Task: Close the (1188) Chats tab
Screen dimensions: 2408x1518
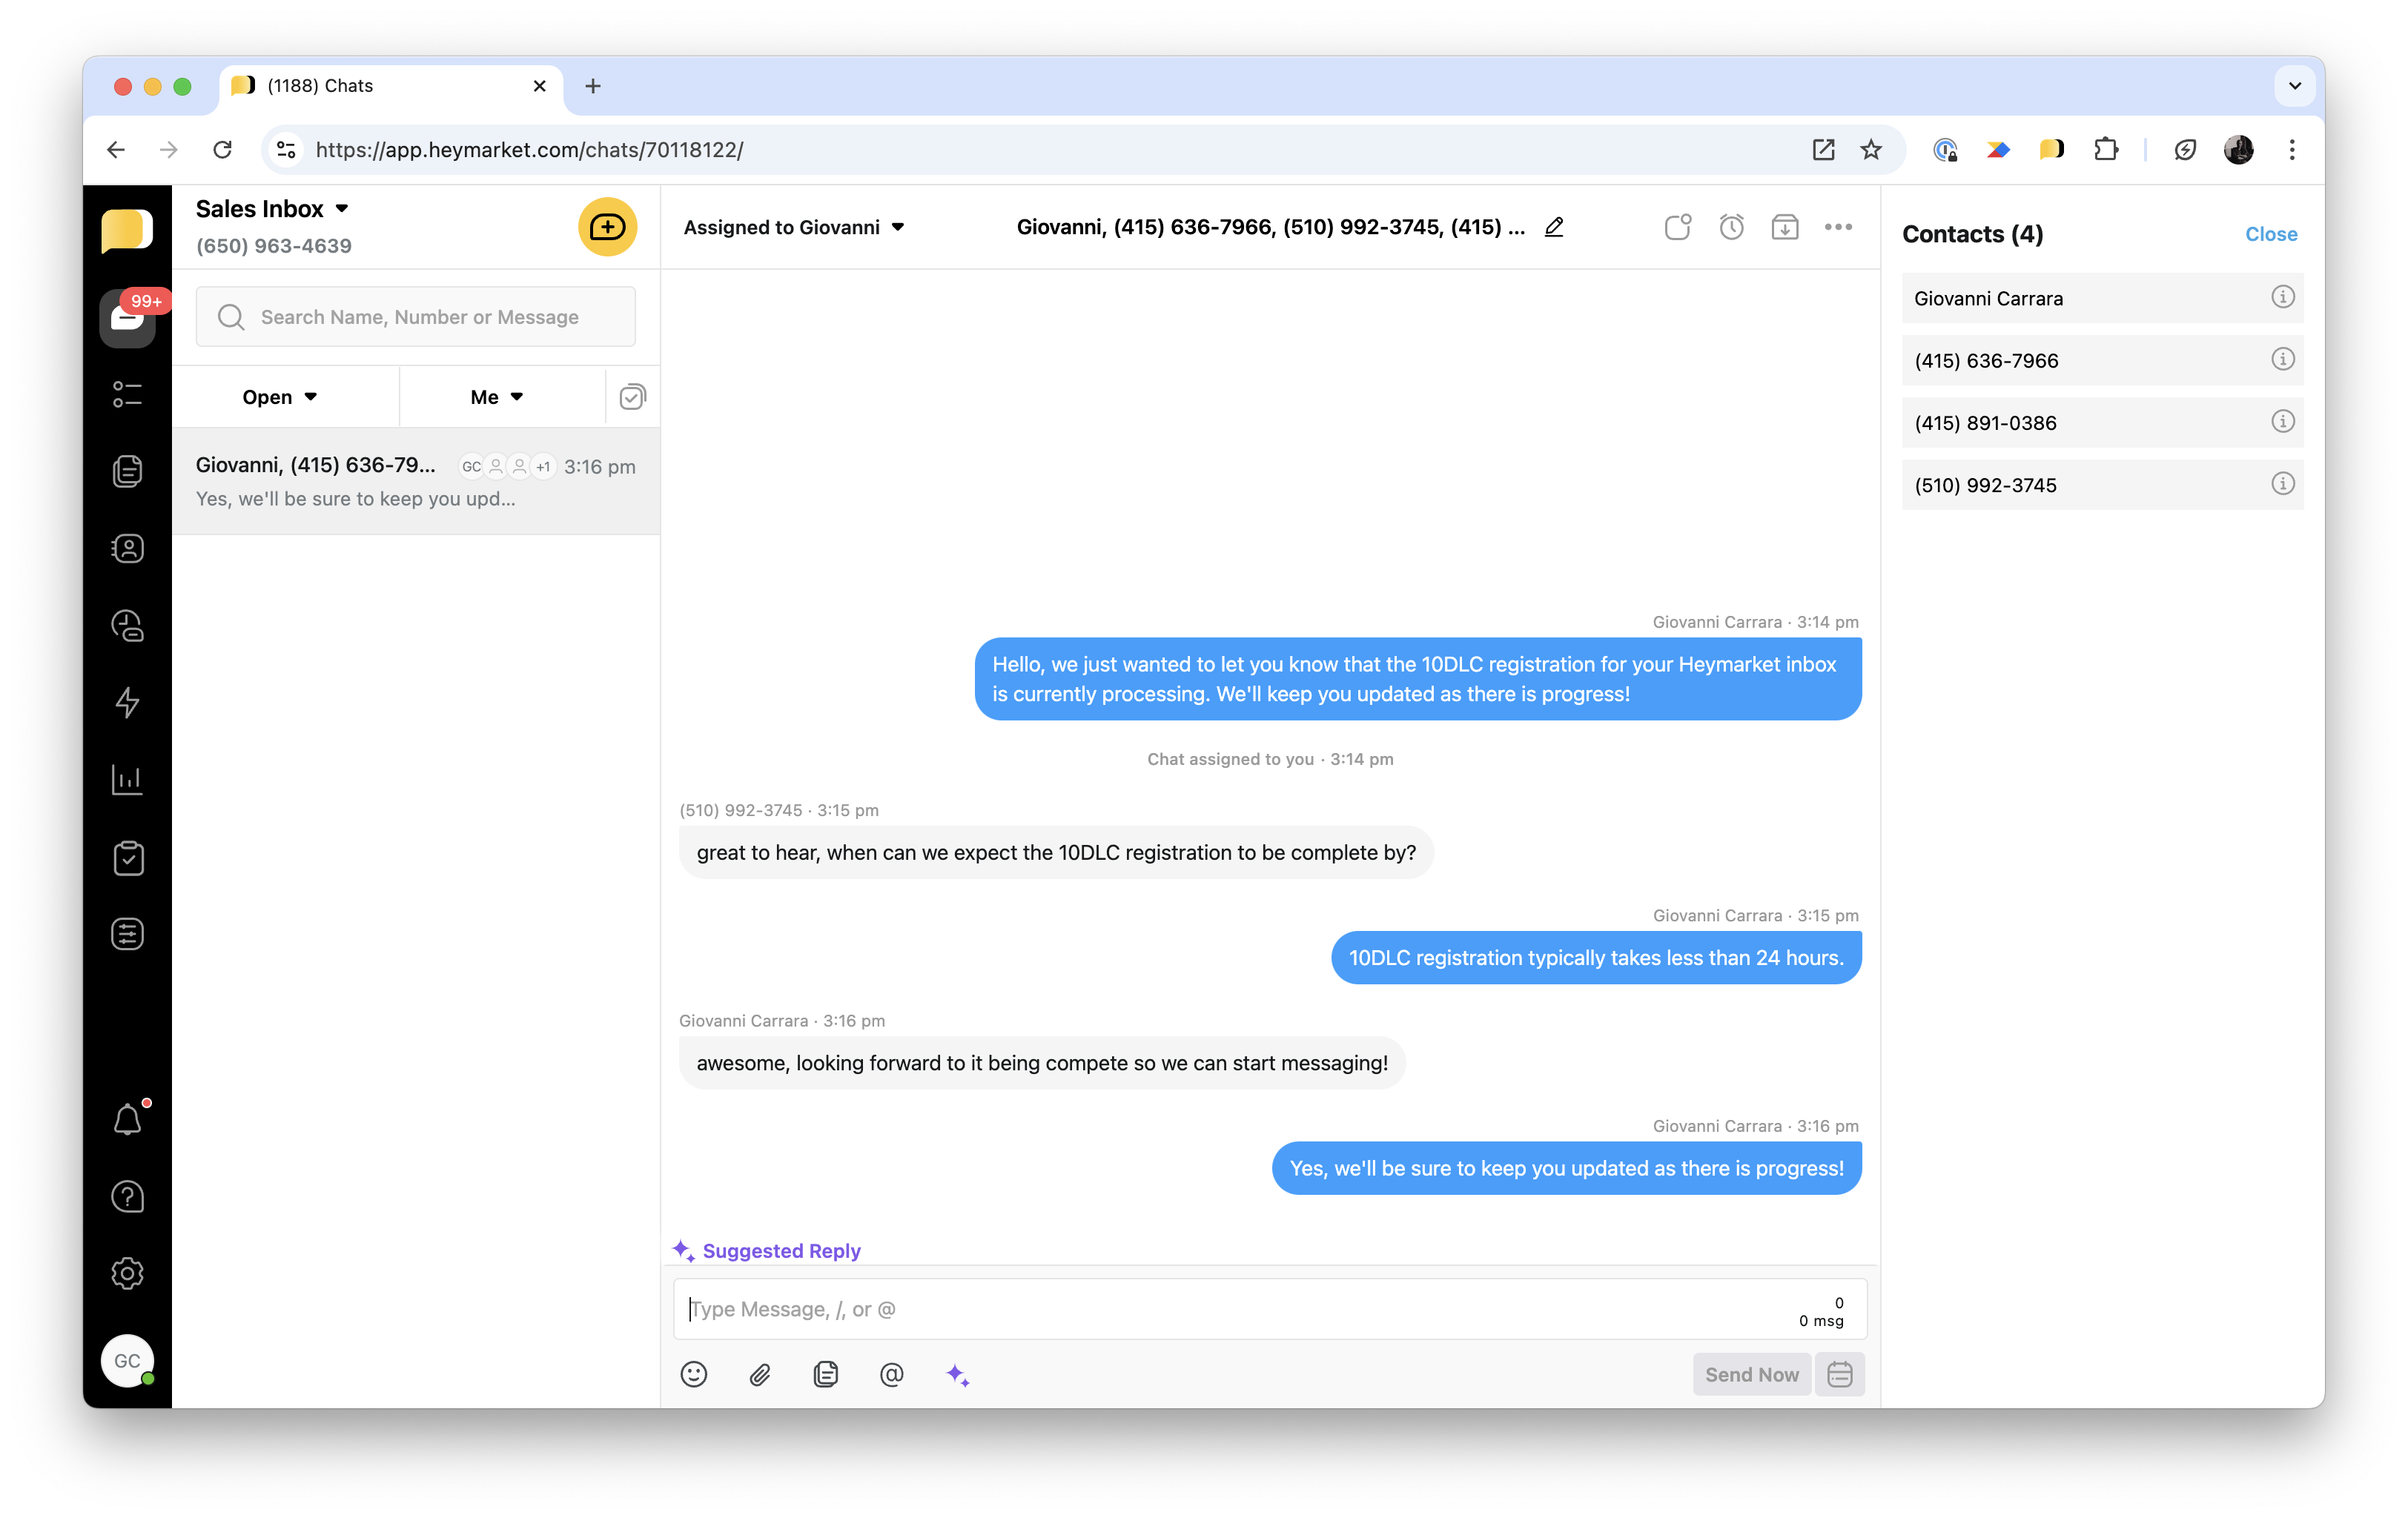Action: 539,86
